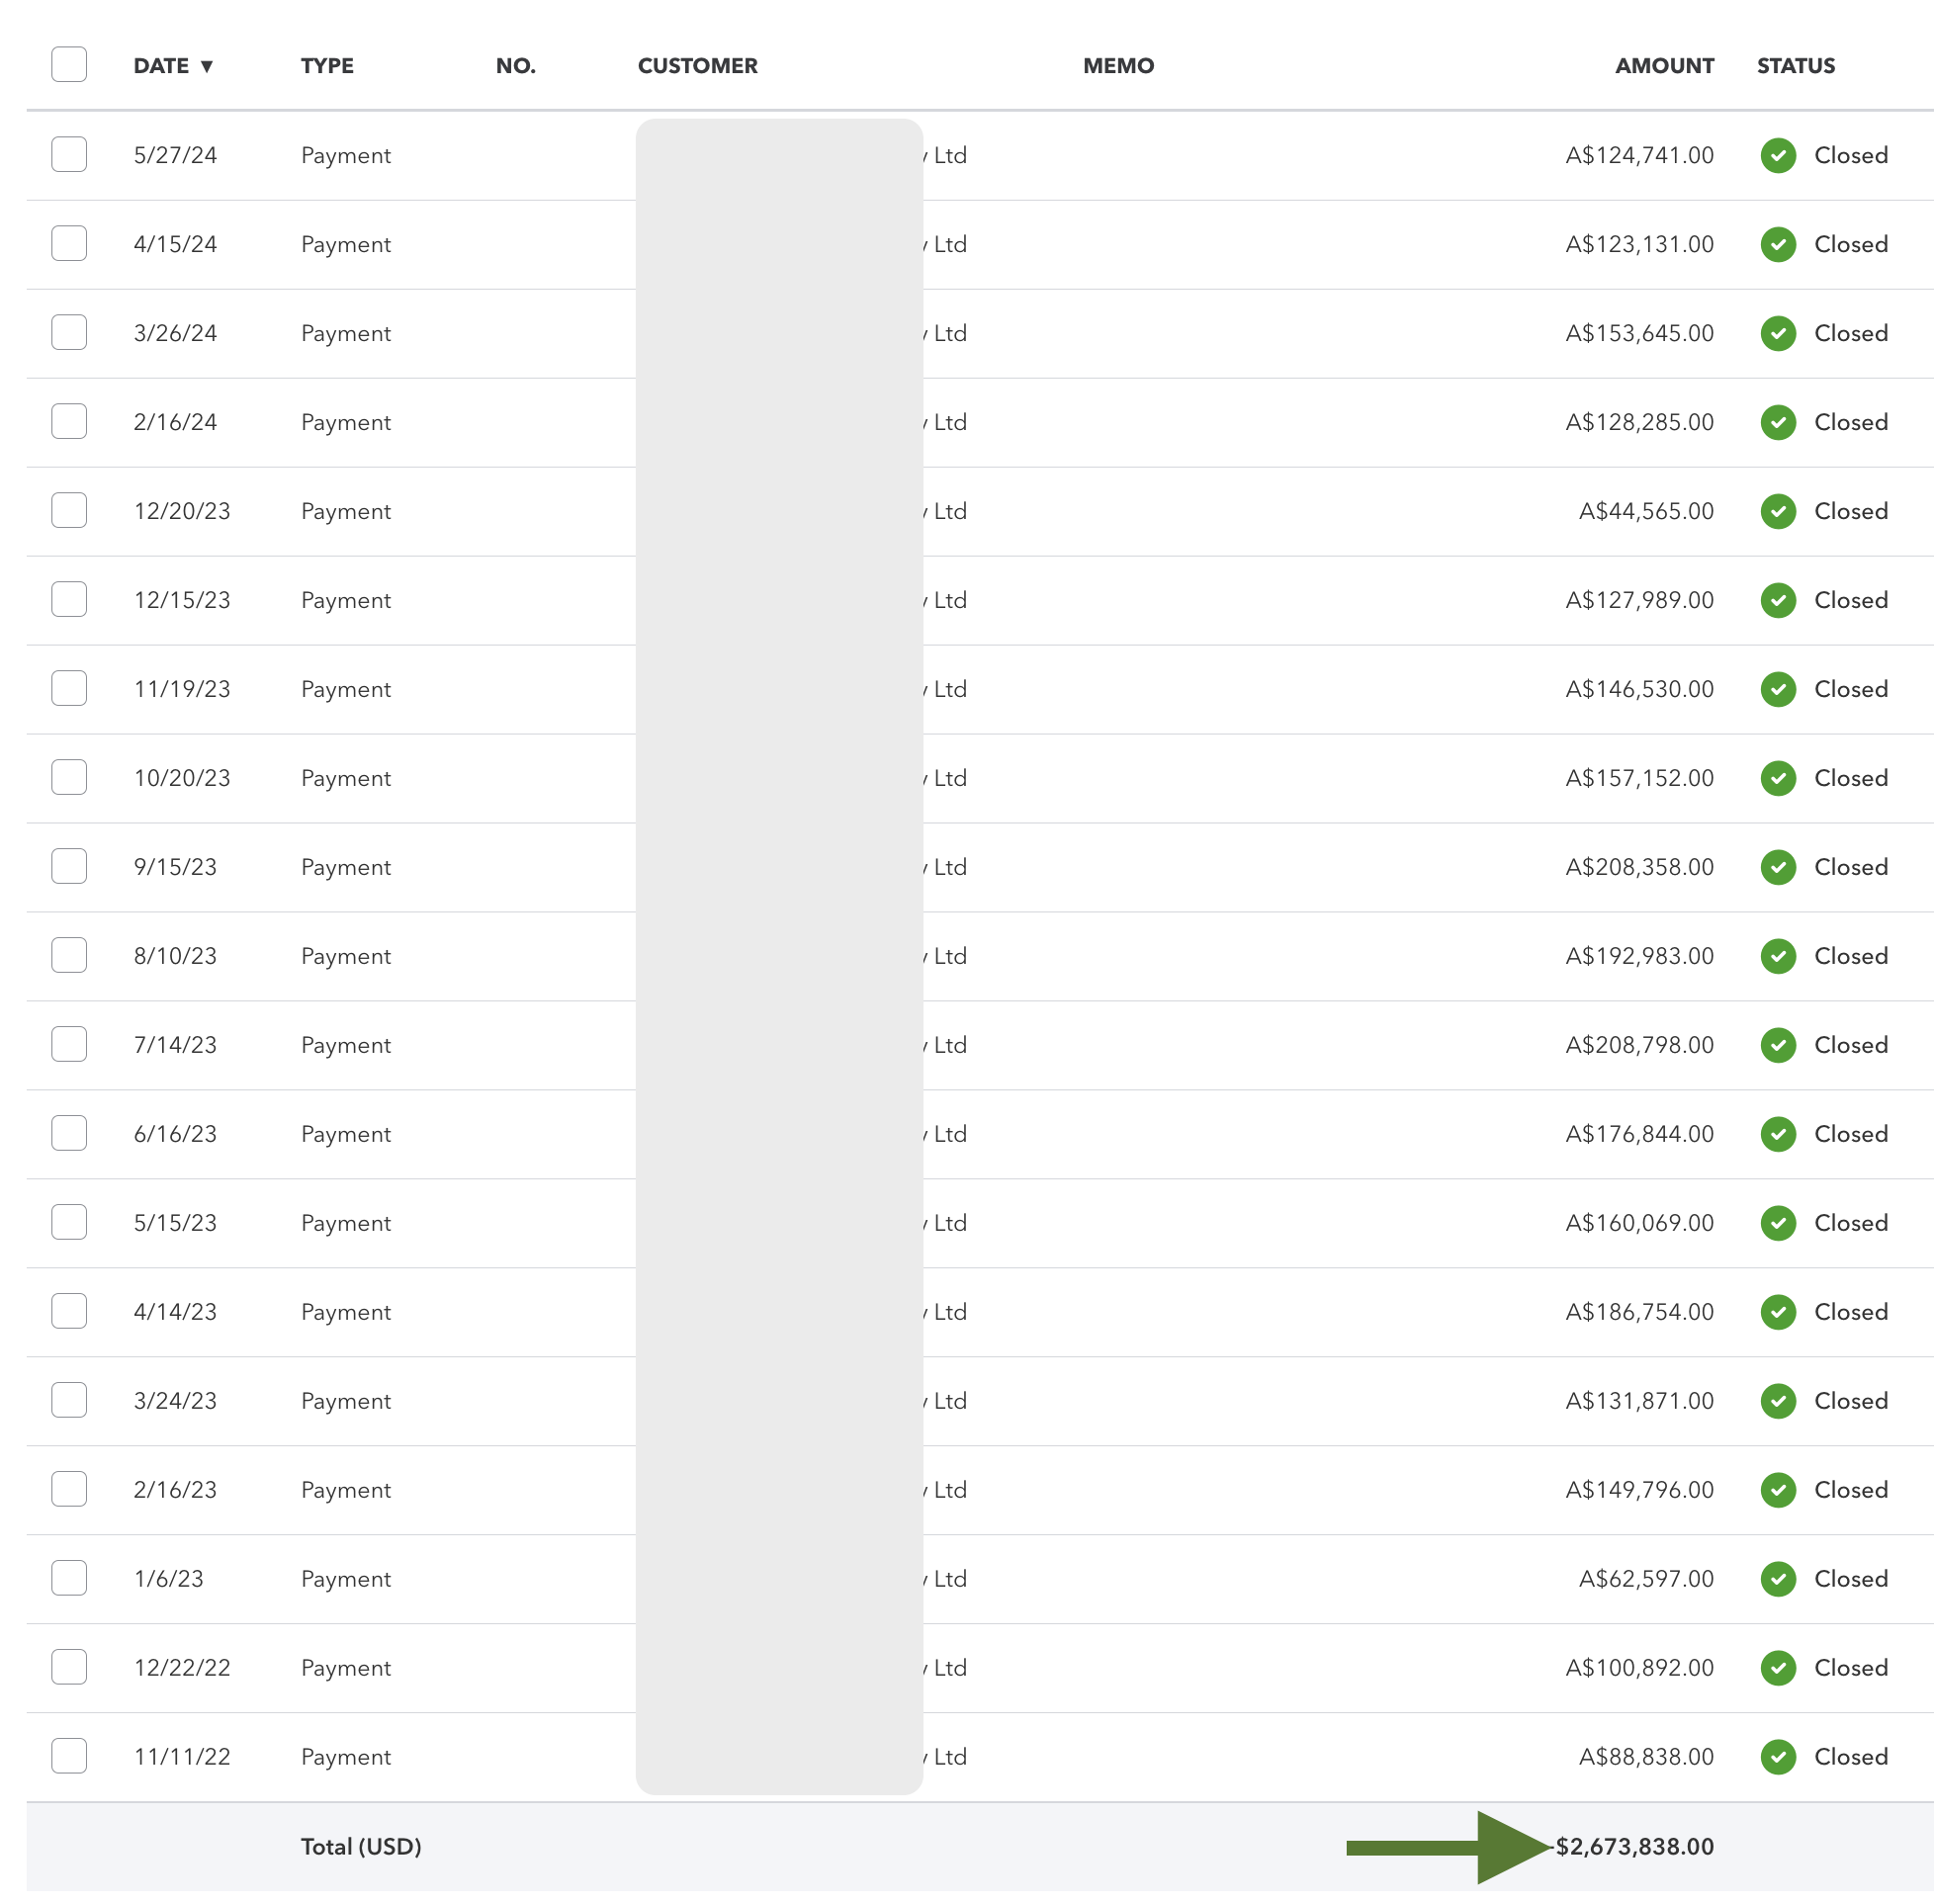Select the 10/20/23 payment row checkbox
Screen dimensions: 1934x1904
[69, 777]
